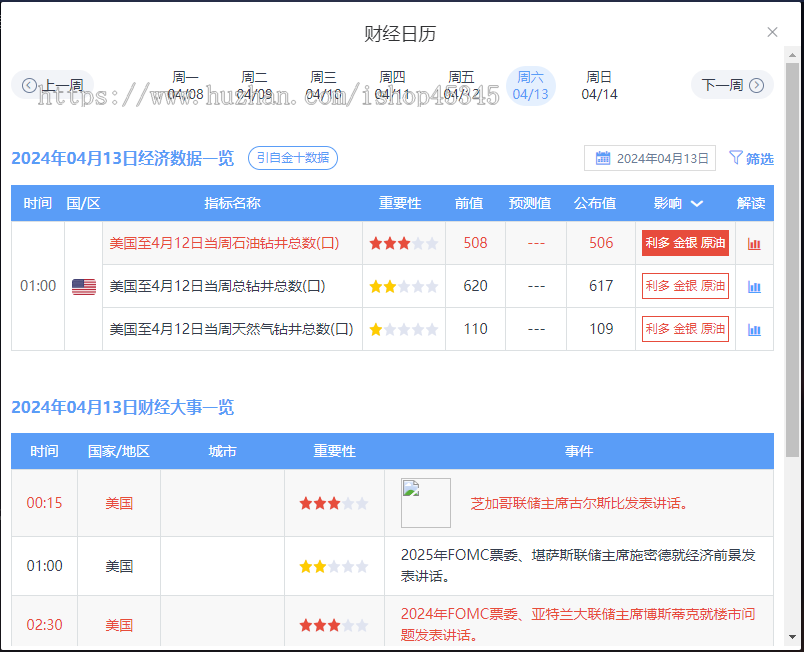Viewport: 804px width, 652px height.
Task: Open the 2024年04月13日 date picker field
Action: [650, 158]
